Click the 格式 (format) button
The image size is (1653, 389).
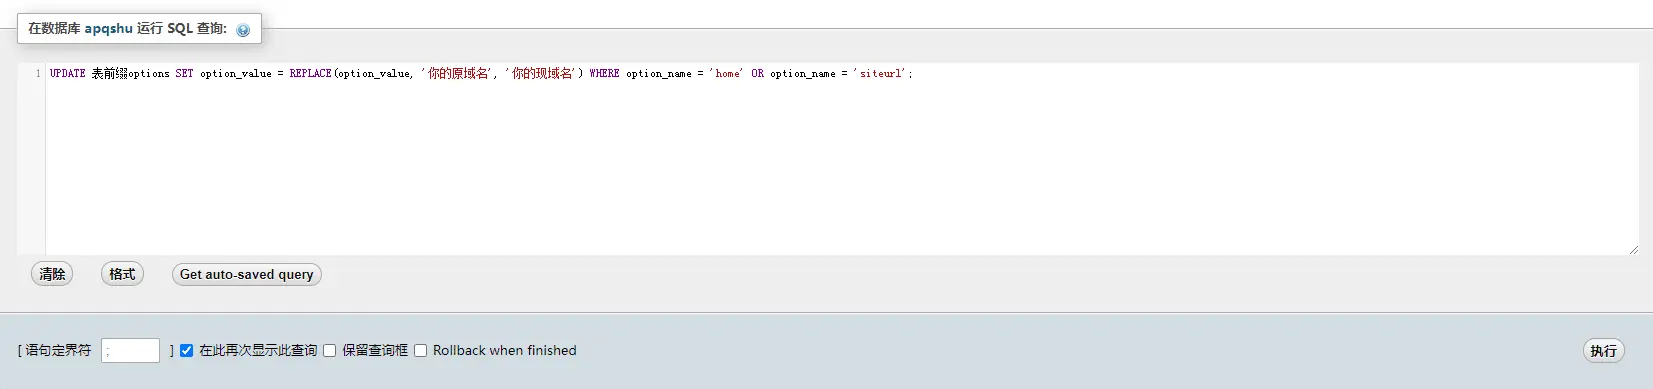pos(122,274)
